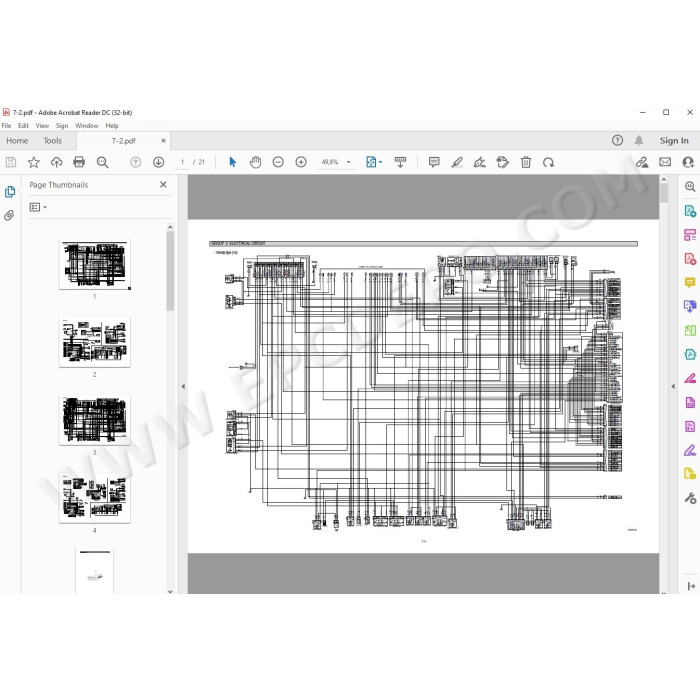Screen dimensions: 700x700
Task: Select page 1 thumbnail
Action: click(x=94, y=264)
